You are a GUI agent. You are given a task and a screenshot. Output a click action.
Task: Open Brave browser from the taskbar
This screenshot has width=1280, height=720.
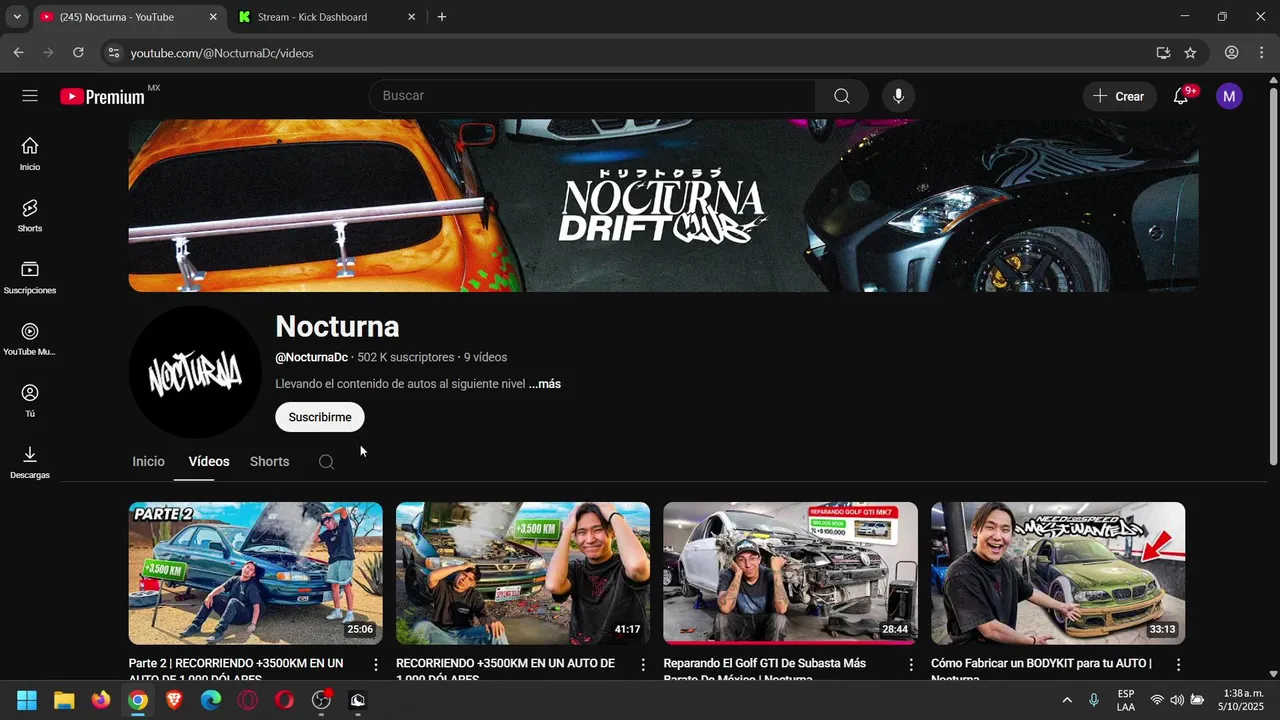(x=174, y=700)
